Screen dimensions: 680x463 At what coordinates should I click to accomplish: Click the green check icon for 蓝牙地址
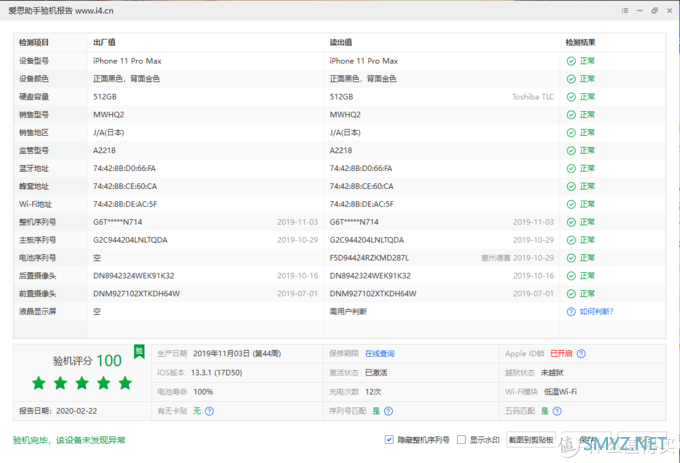coord(571,169)
